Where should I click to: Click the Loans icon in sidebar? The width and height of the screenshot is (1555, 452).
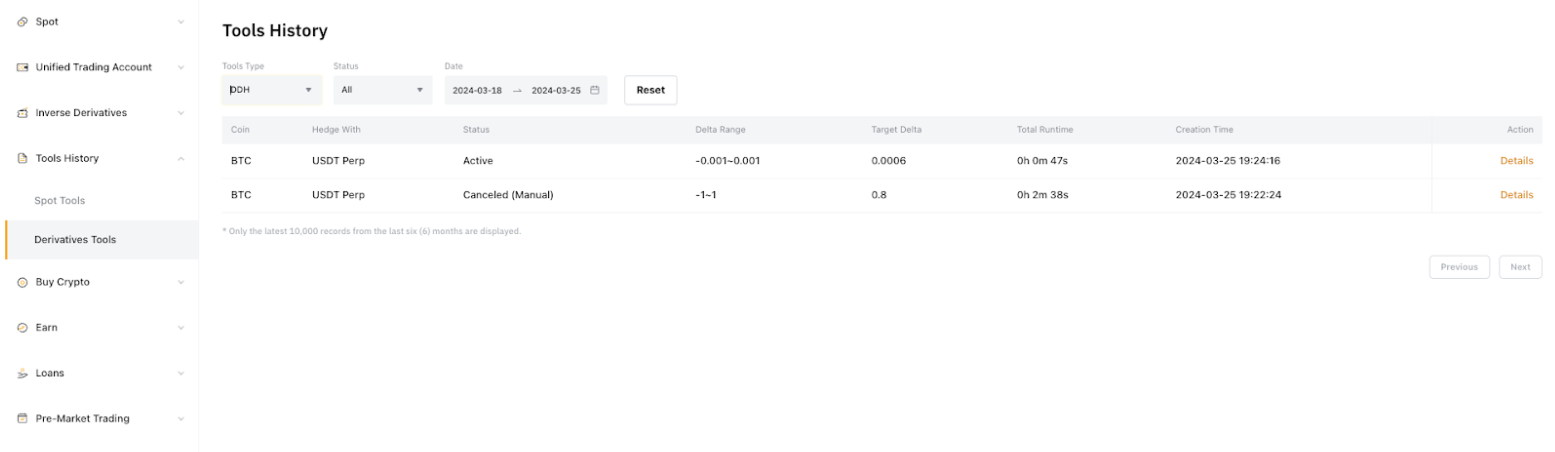pos(22,373)
